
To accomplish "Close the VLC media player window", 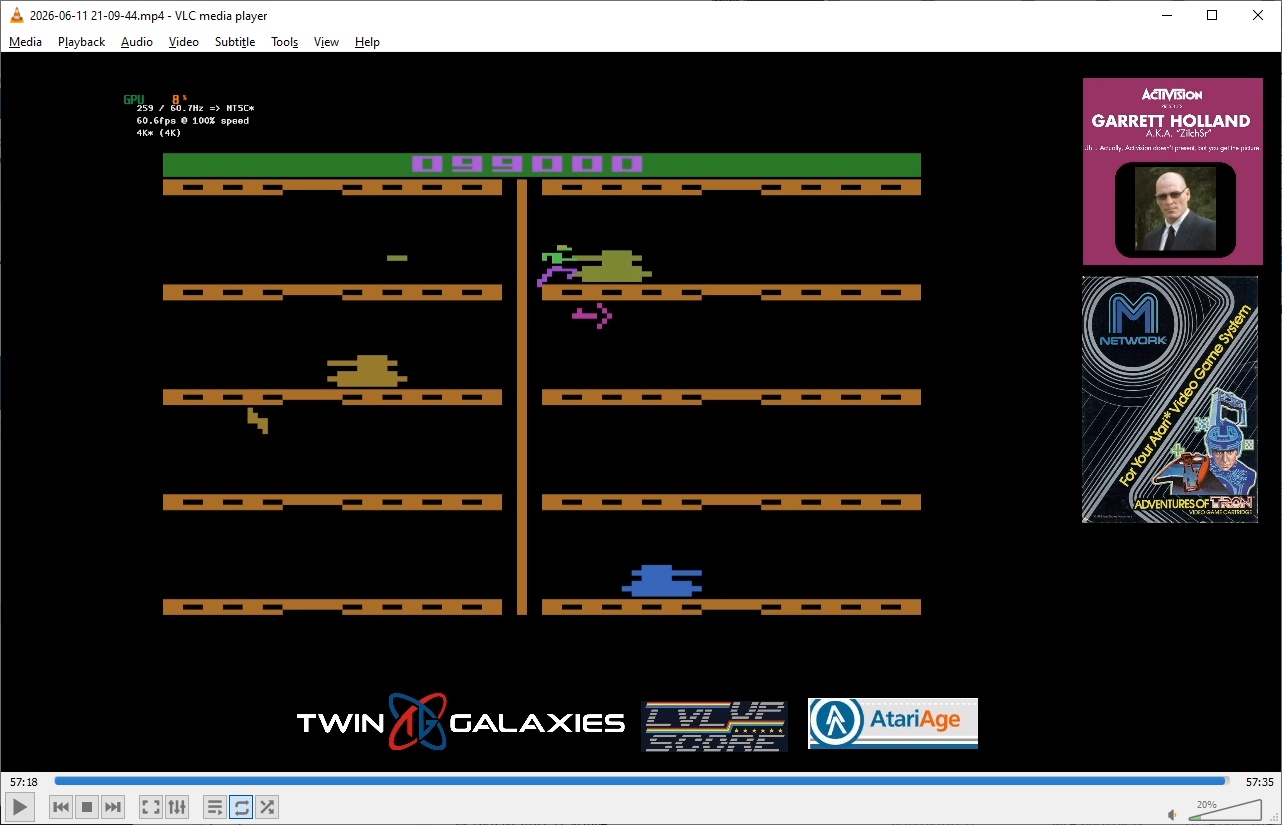I will [x=1258, y=15].
